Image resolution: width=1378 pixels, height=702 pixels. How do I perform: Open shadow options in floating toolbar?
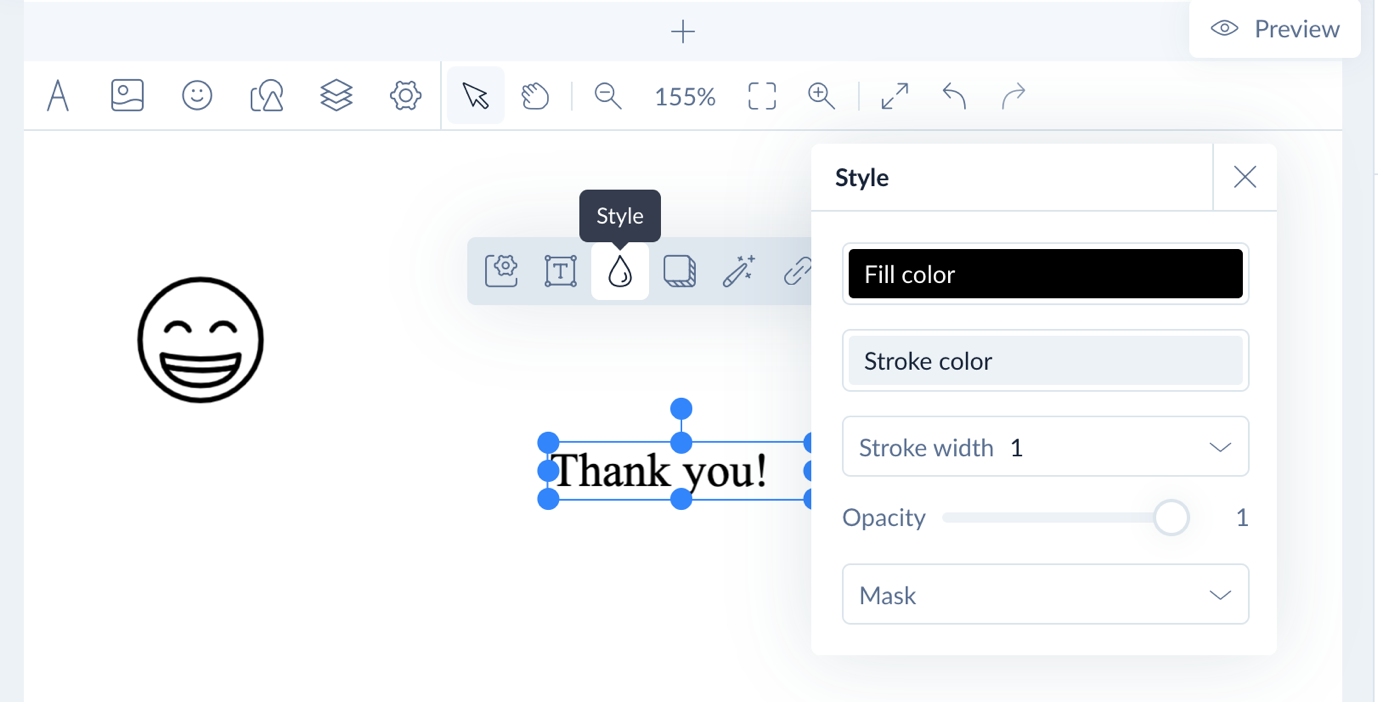click(x=680, y=271)
